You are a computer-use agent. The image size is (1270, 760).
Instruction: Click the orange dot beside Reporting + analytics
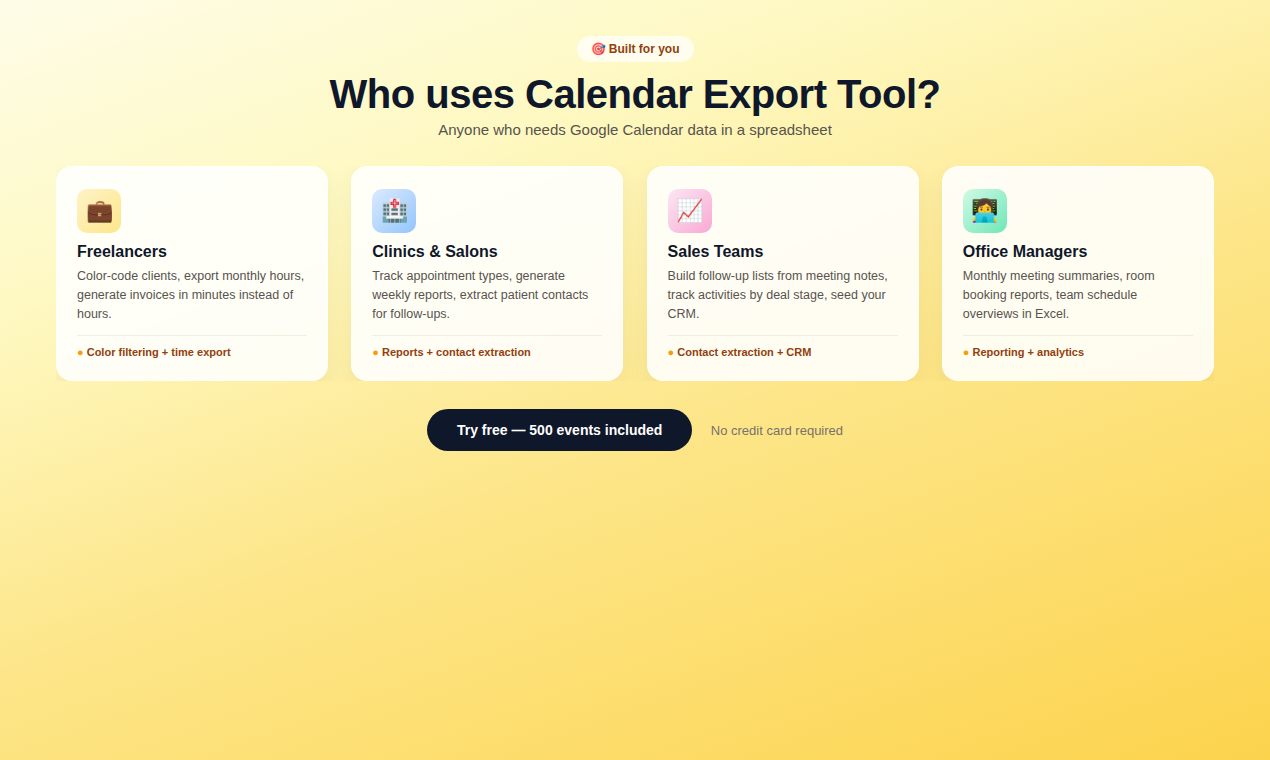pos(964,352)
